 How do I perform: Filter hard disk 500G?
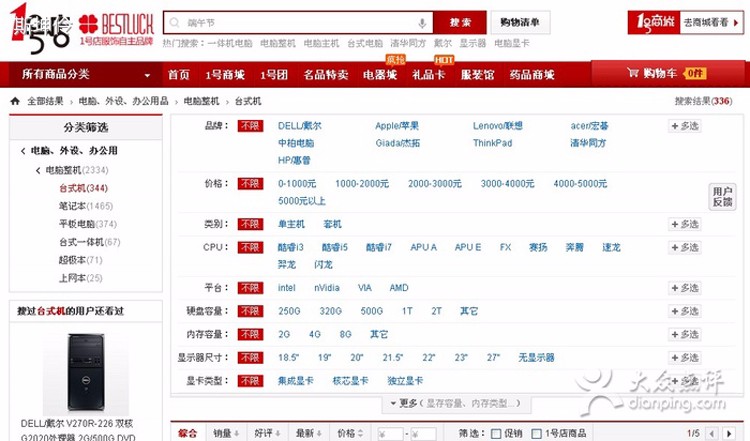click(372, 311)
